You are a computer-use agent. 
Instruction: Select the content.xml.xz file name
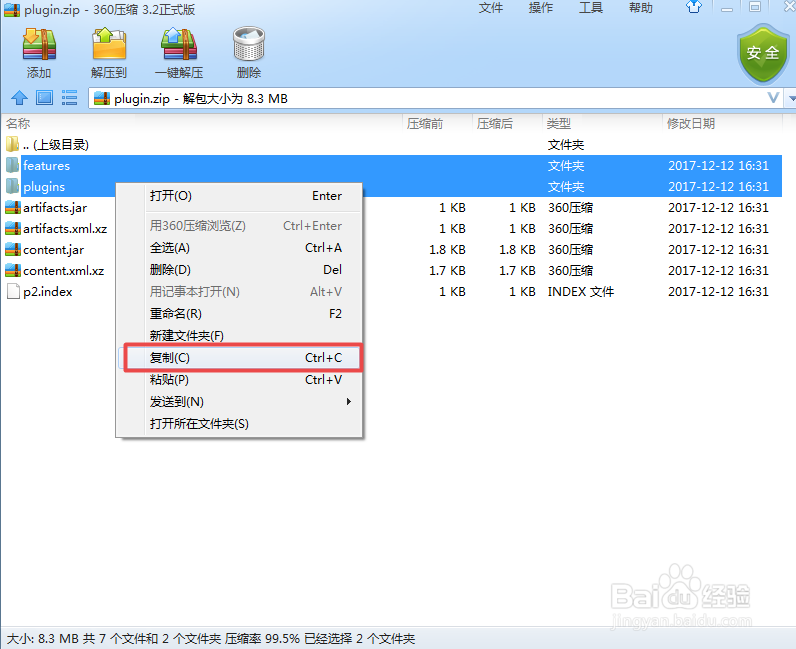pyautogui.click(x=63, y=271)
